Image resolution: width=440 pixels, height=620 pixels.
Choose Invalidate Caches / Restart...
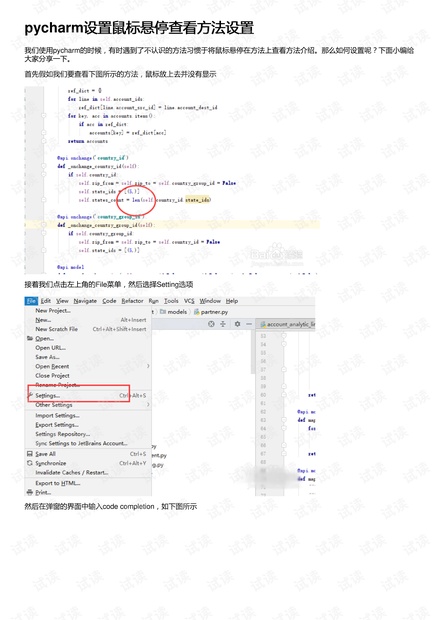(72, 473)
